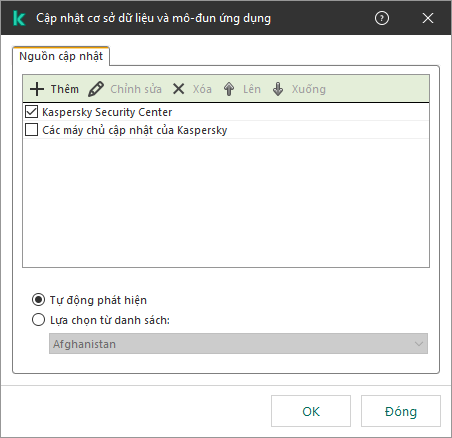Click the Chỉnh sửa toolbar label
This screenshot has width=452, height=438.
(x=136, y=89)
